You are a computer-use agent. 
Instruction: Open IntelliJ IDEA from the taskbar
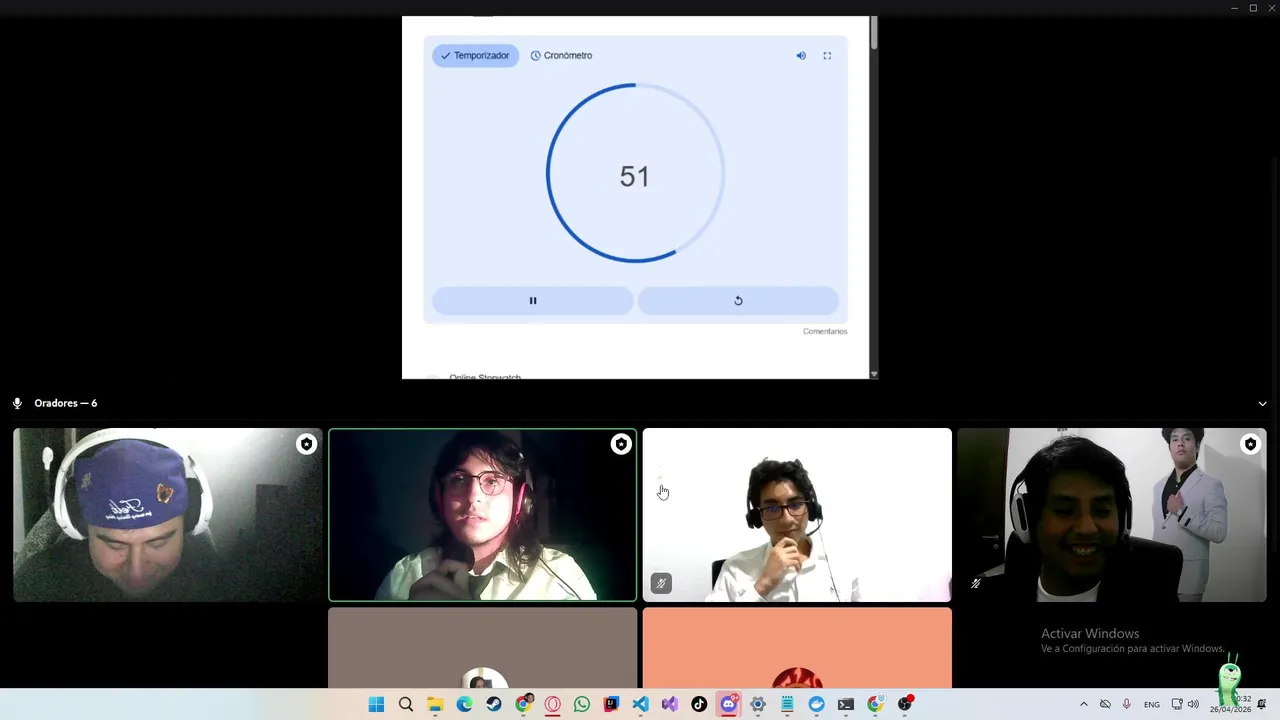611,704
